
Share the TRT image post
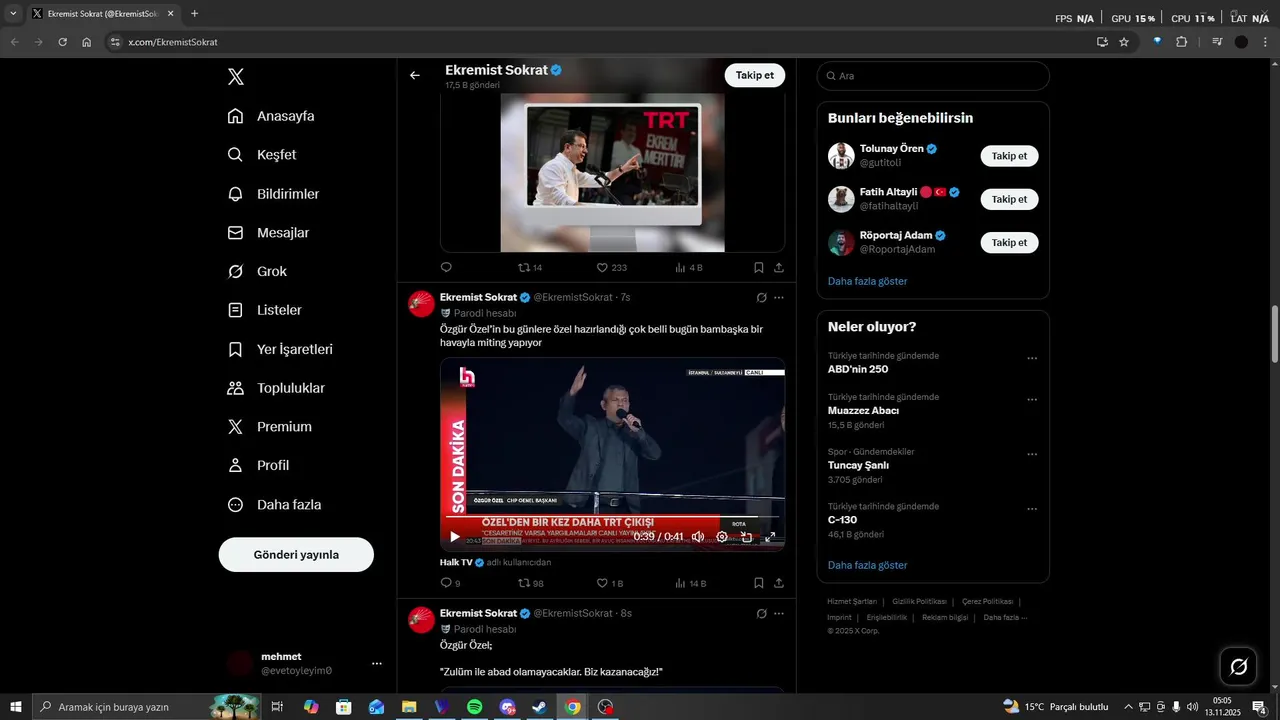pyautogui.click(x=779, y=267)
